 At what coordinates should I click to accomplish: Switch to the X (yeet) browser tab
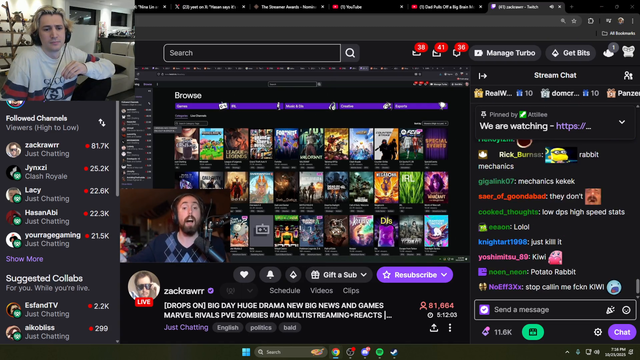point(211,7)
